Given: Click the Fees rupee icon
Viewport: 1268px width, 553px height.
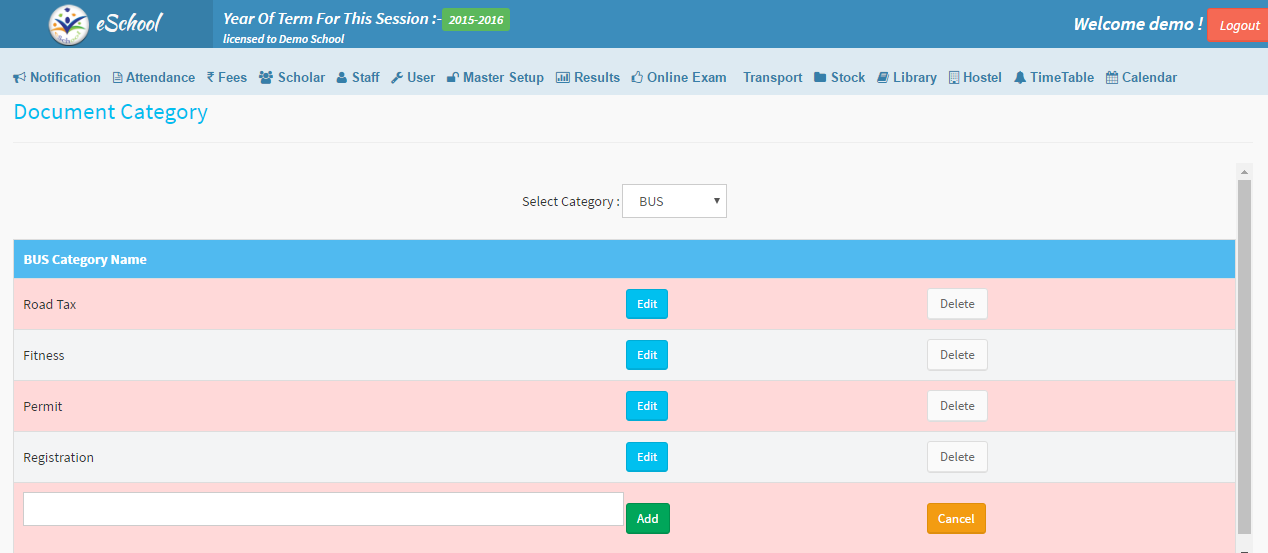Looking at the screenshot, I should tap(210, 78).
